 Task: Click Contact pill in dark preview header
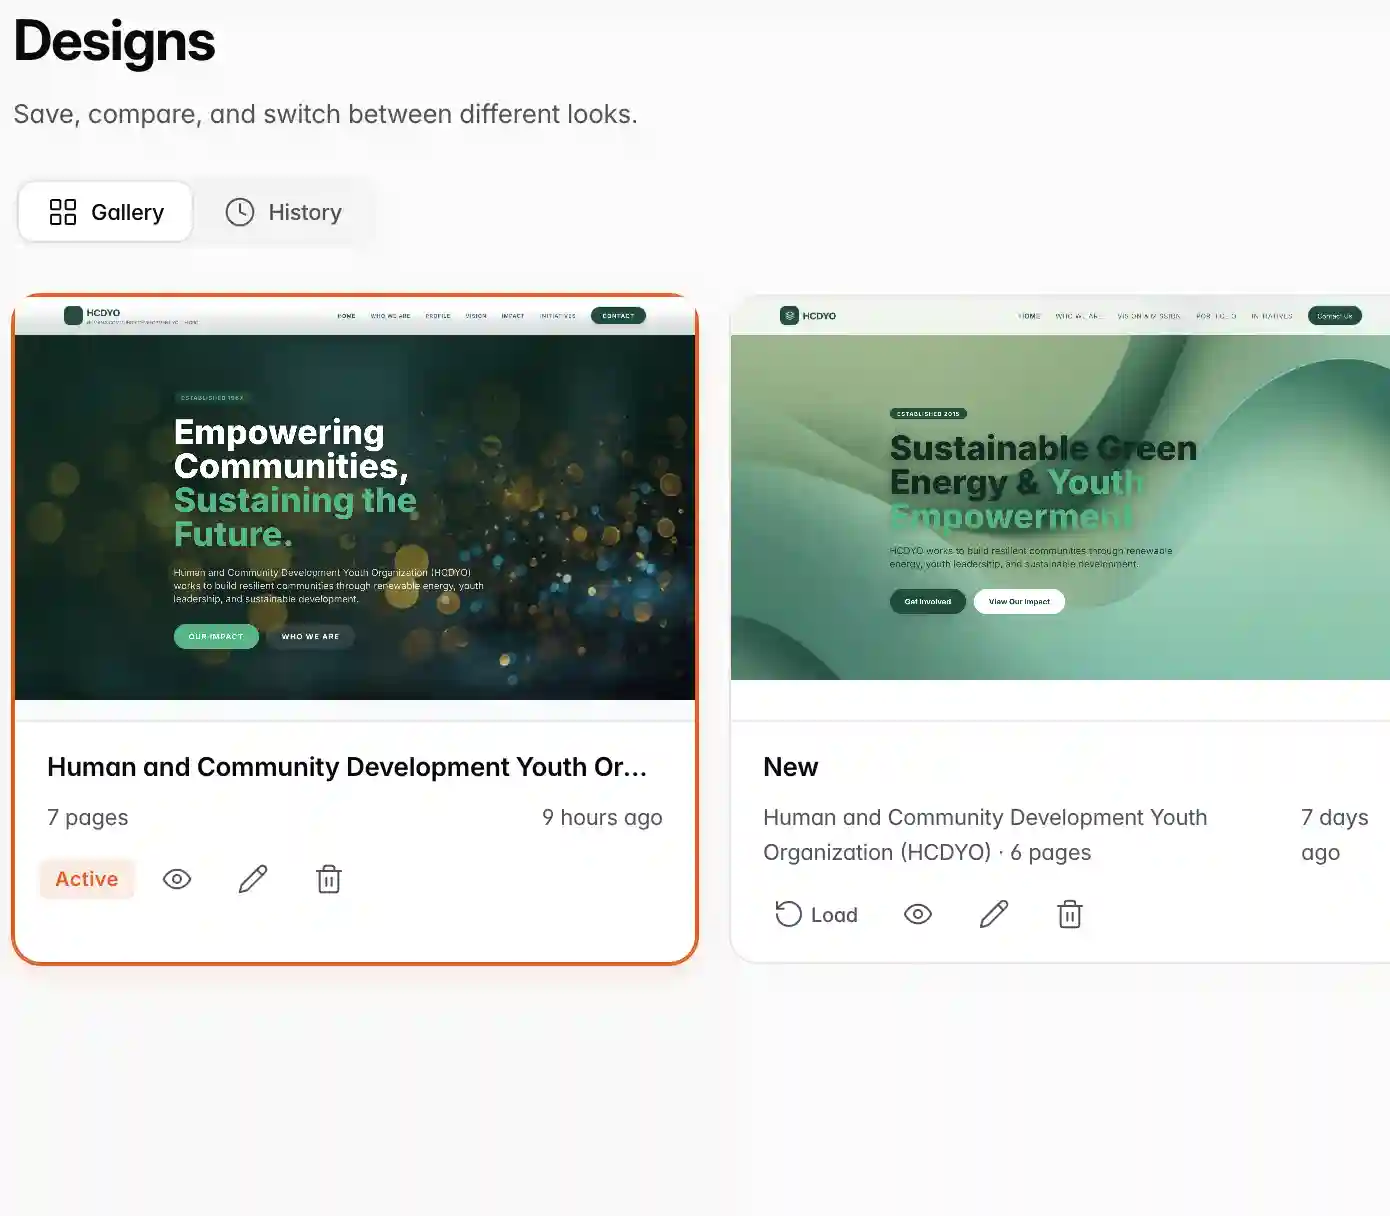[x=618, y=316]
